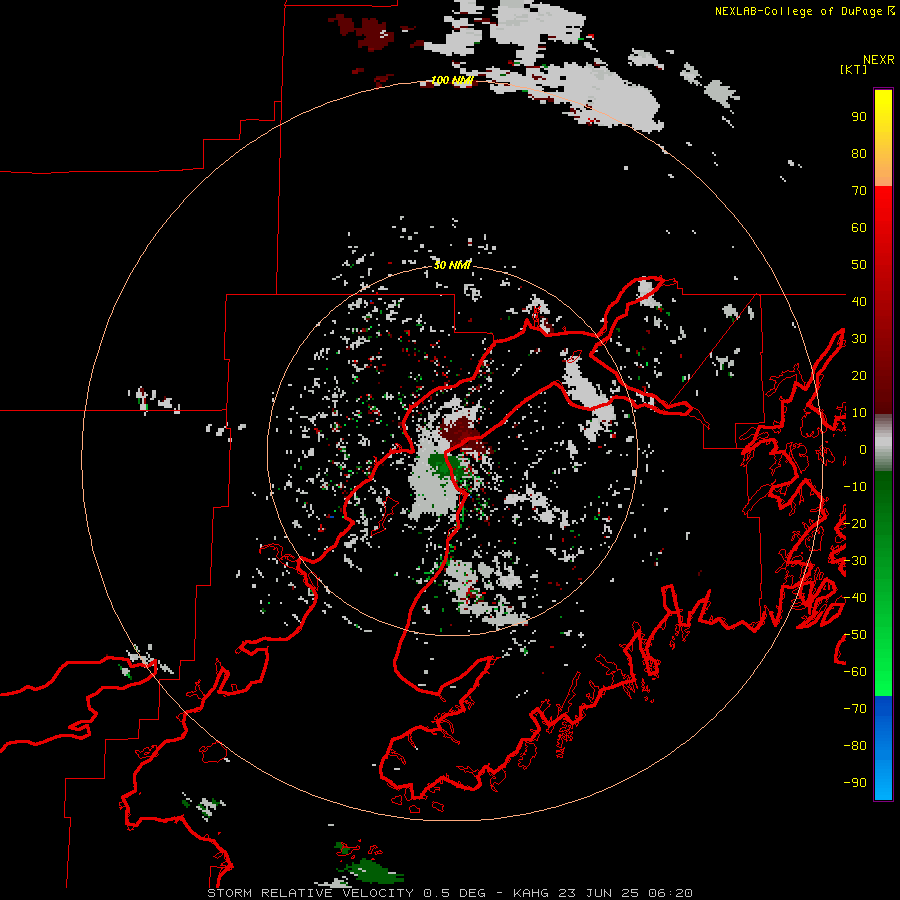Click the NEXR label above the color scale
This screenshot has width=900, height=900.
[x=879, y=60]
